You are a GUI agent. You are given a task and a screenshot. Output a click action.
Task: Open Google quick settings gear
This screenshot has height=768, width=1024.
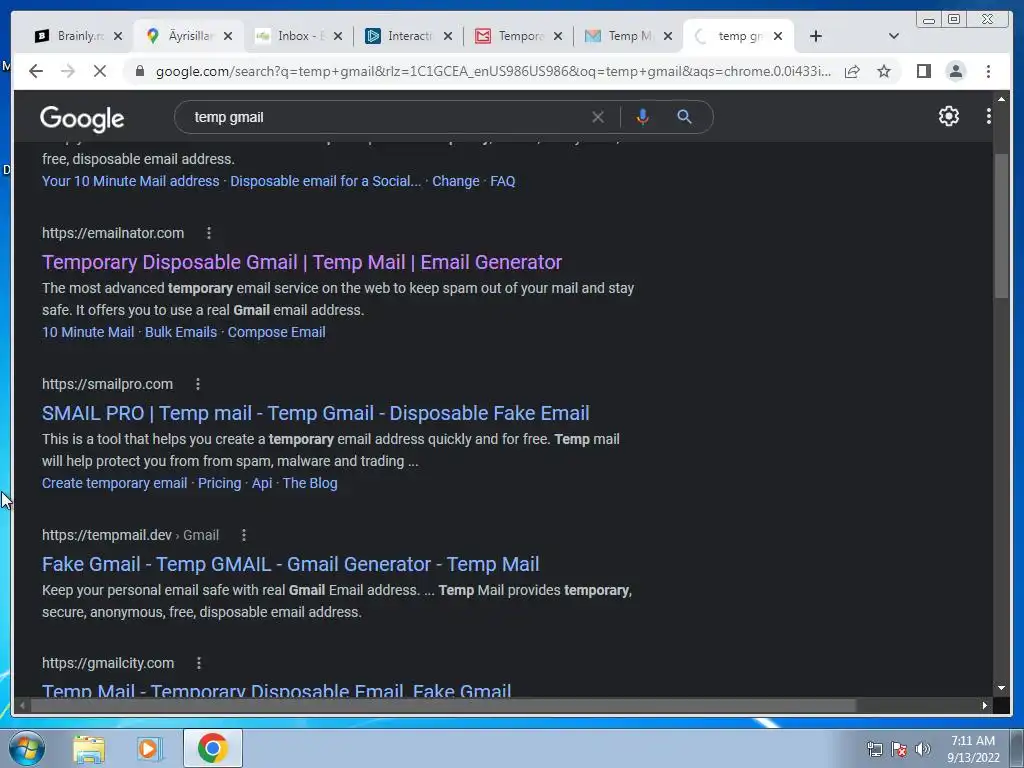[949, 116]
